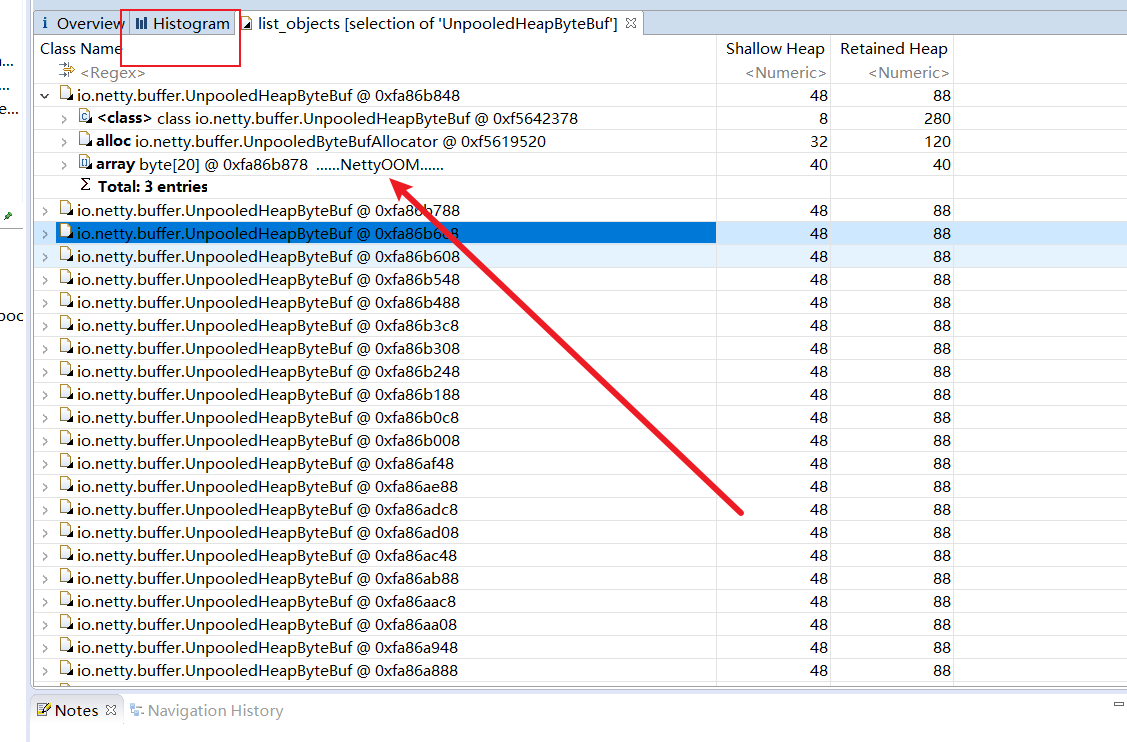Minimize the bottom Notes panel
This screenshot has height=742, width=1127.
[x=1118, y=704]
